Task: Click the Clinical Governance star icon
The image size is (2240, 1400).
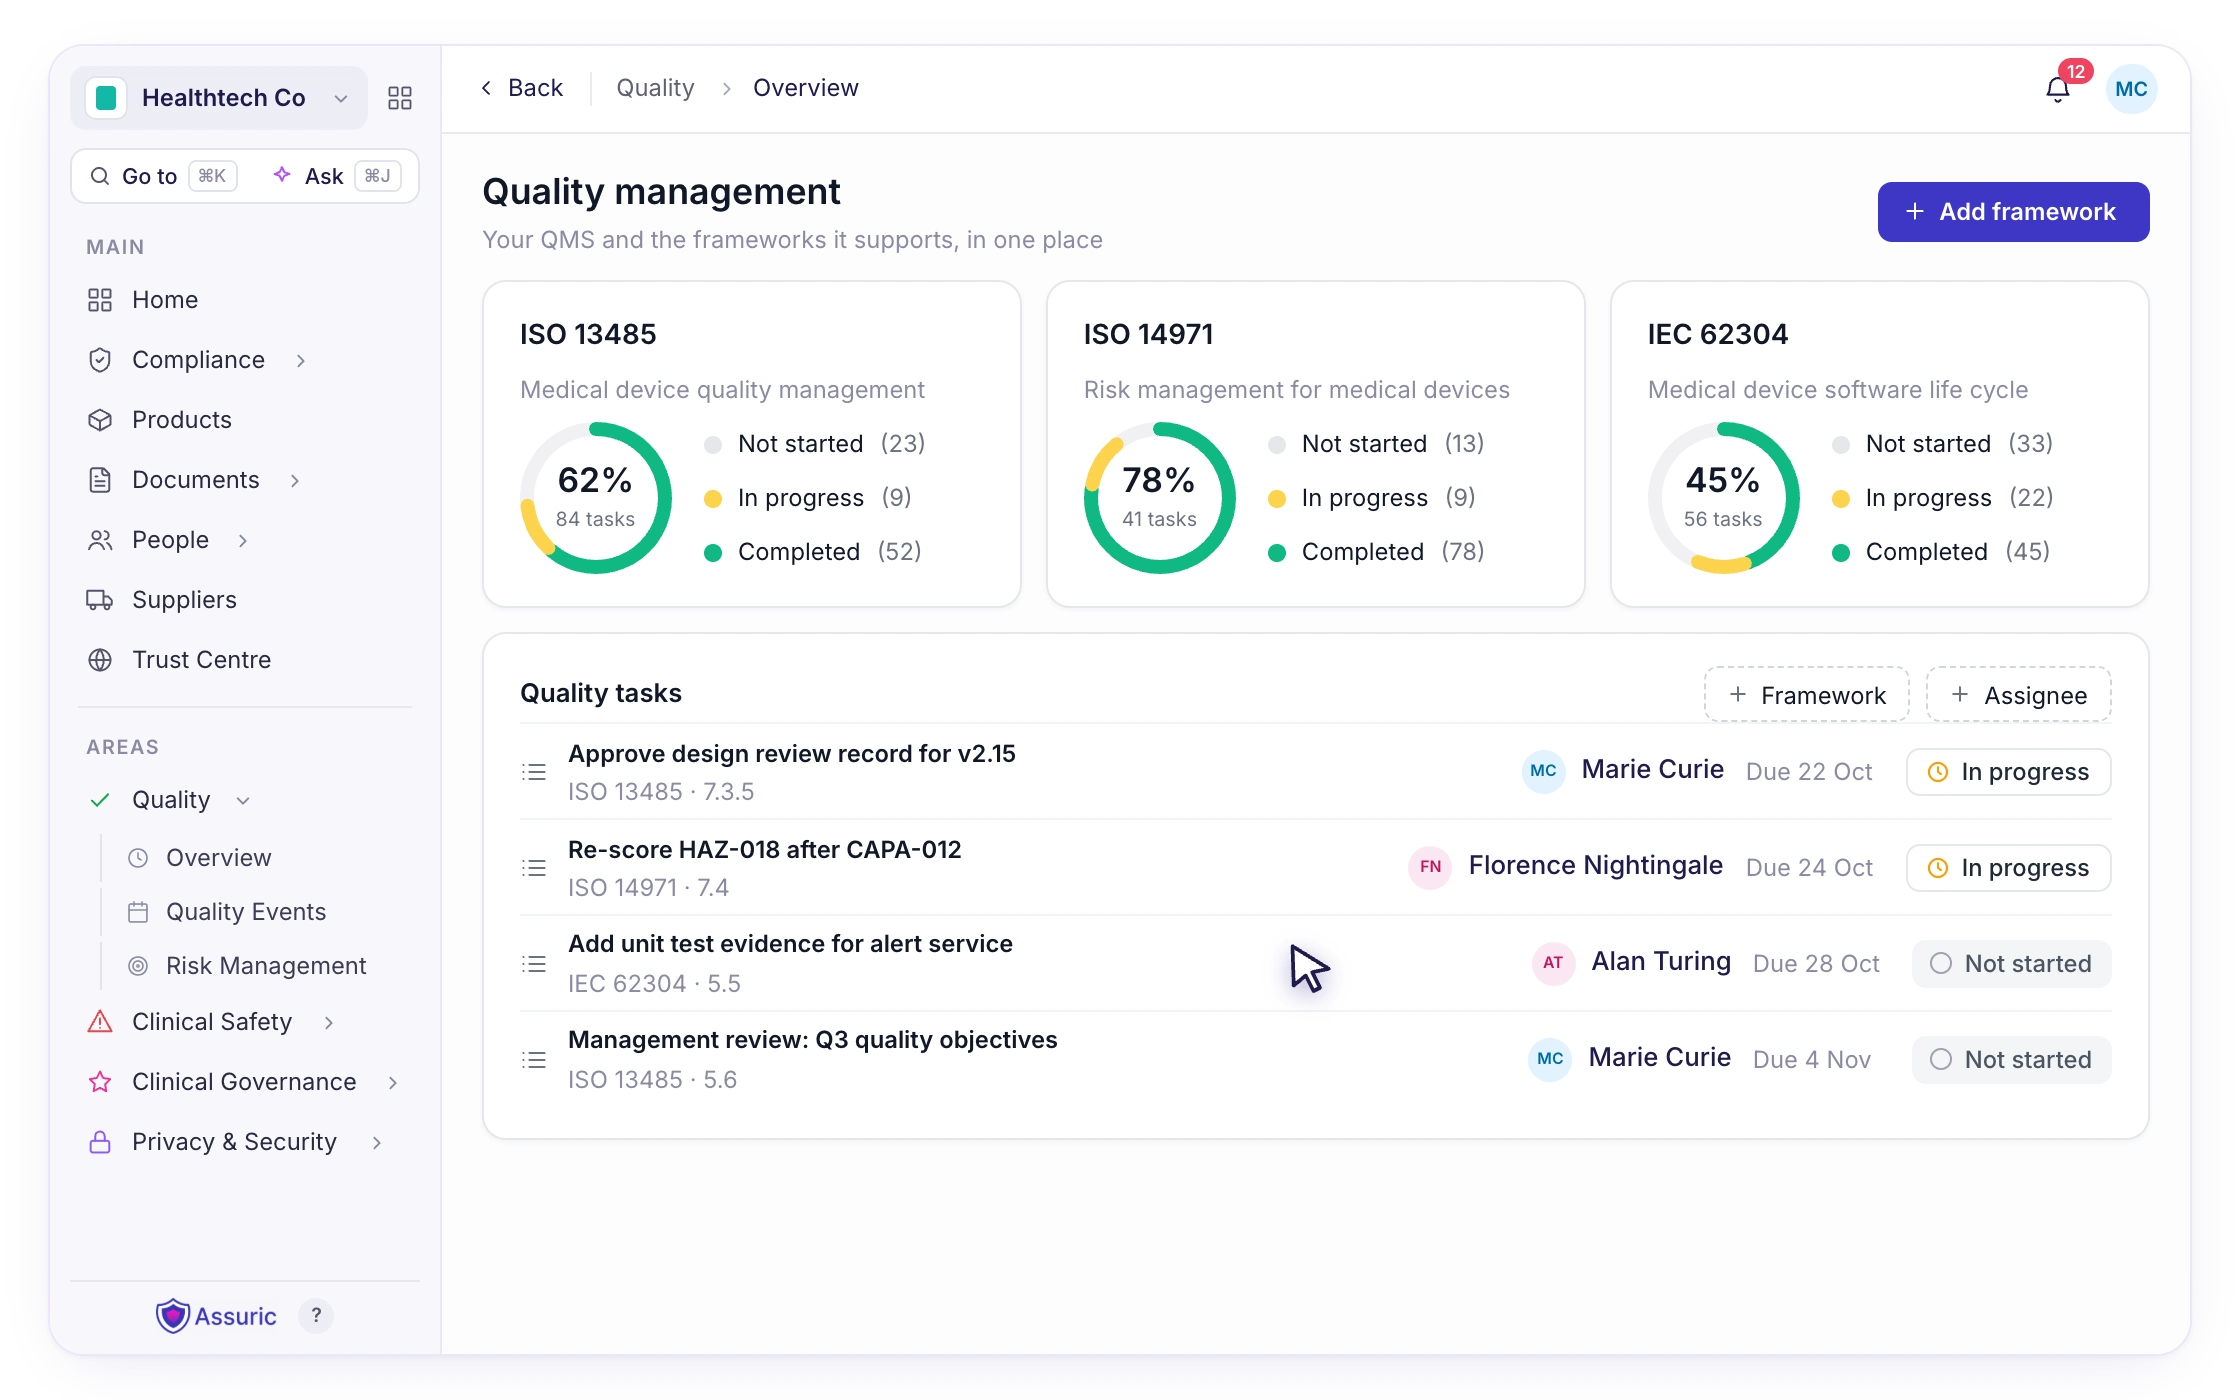Action: pyautogui.click(x=100, y=1082)
